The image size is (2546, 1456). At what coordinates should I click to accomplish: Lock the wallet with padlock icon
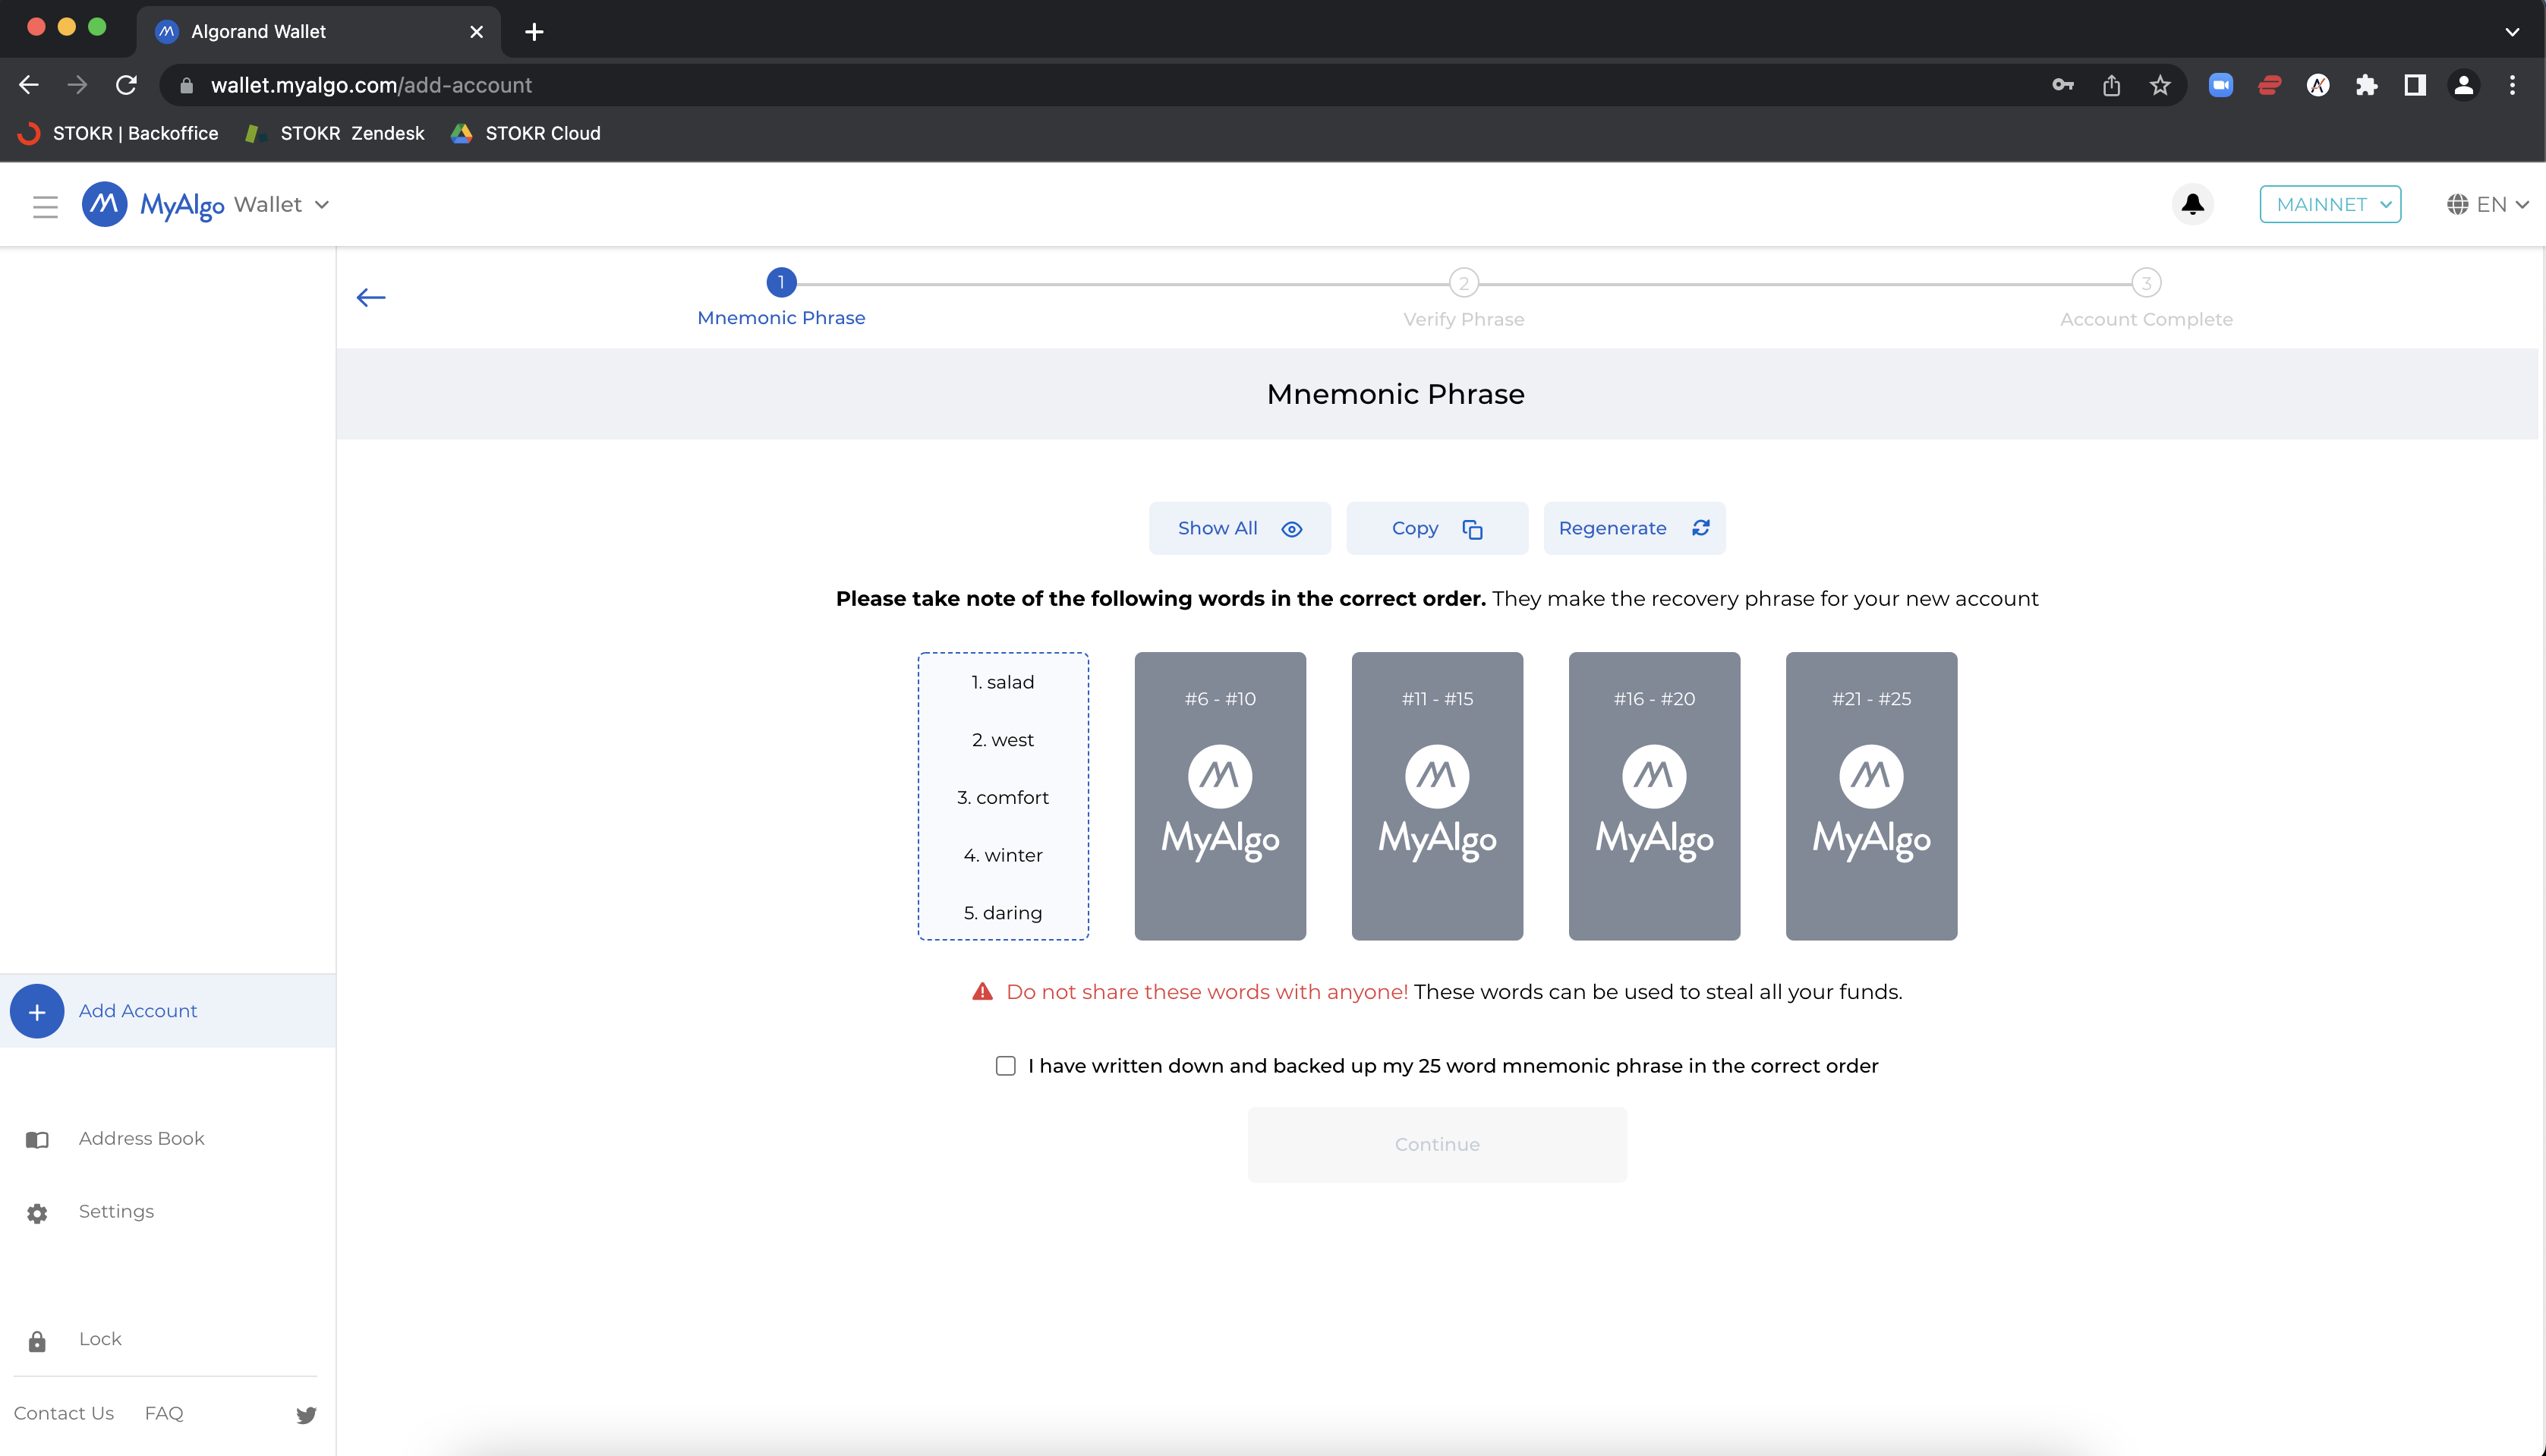coord(37,1341)
